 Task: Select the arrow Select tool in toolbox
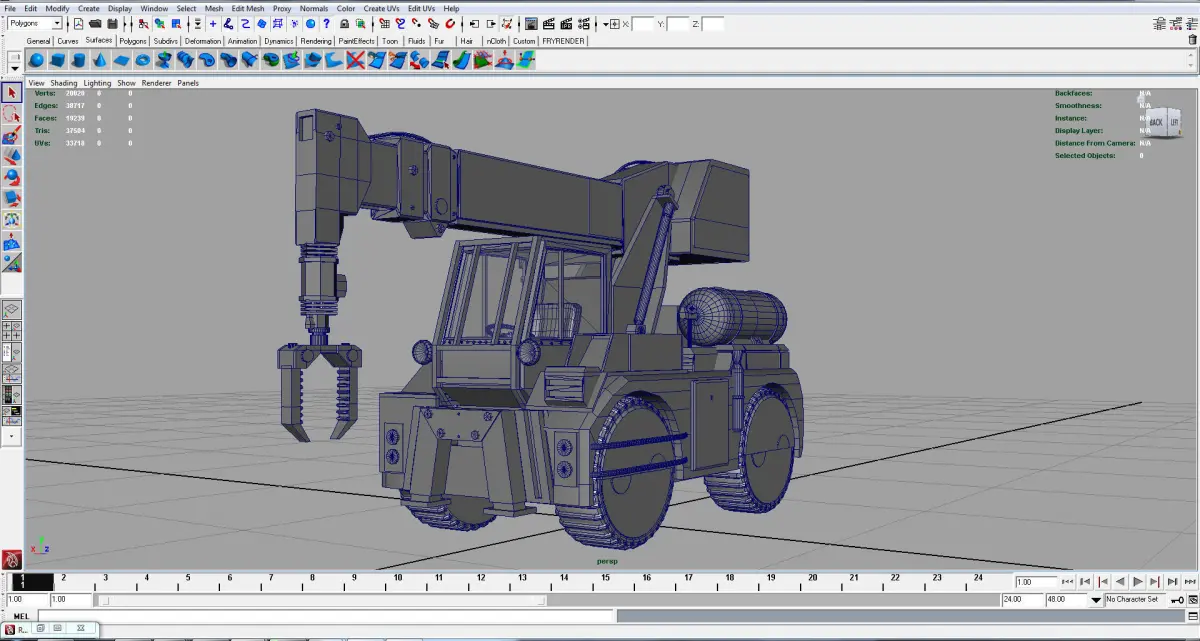point(12,93)
